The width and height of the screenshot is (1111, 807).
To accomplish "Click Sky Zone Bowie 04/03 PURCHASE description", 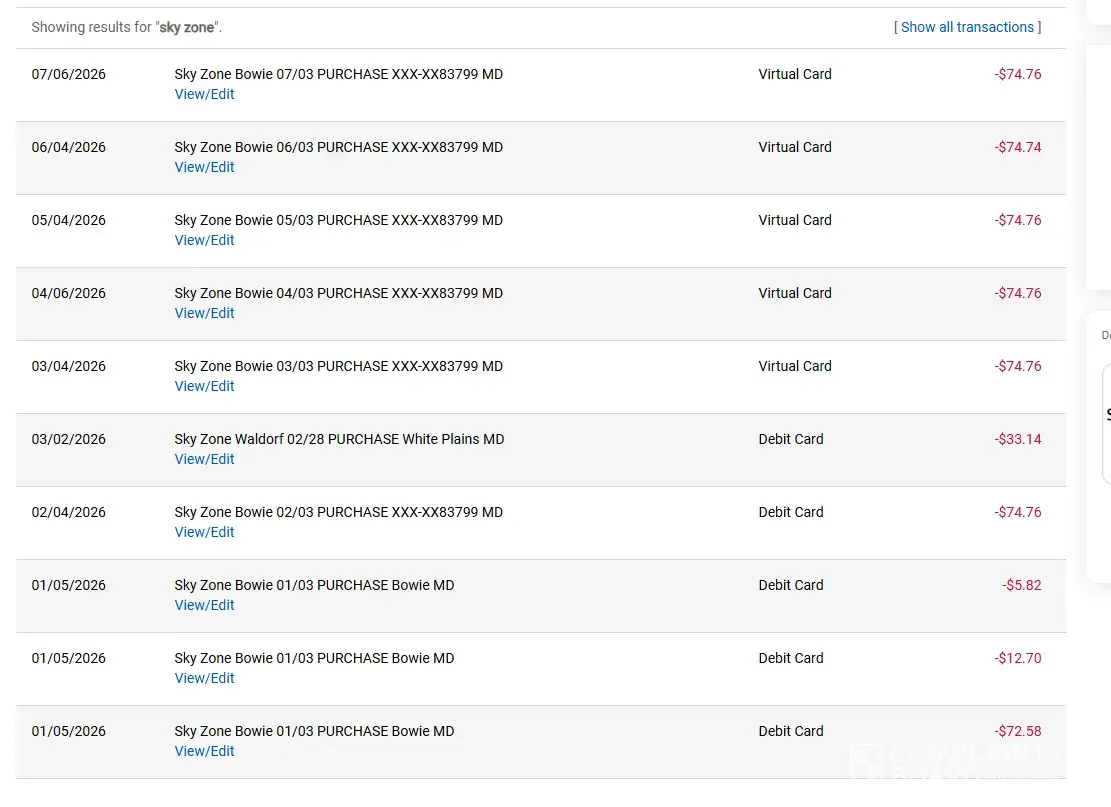I will point(339,293).
